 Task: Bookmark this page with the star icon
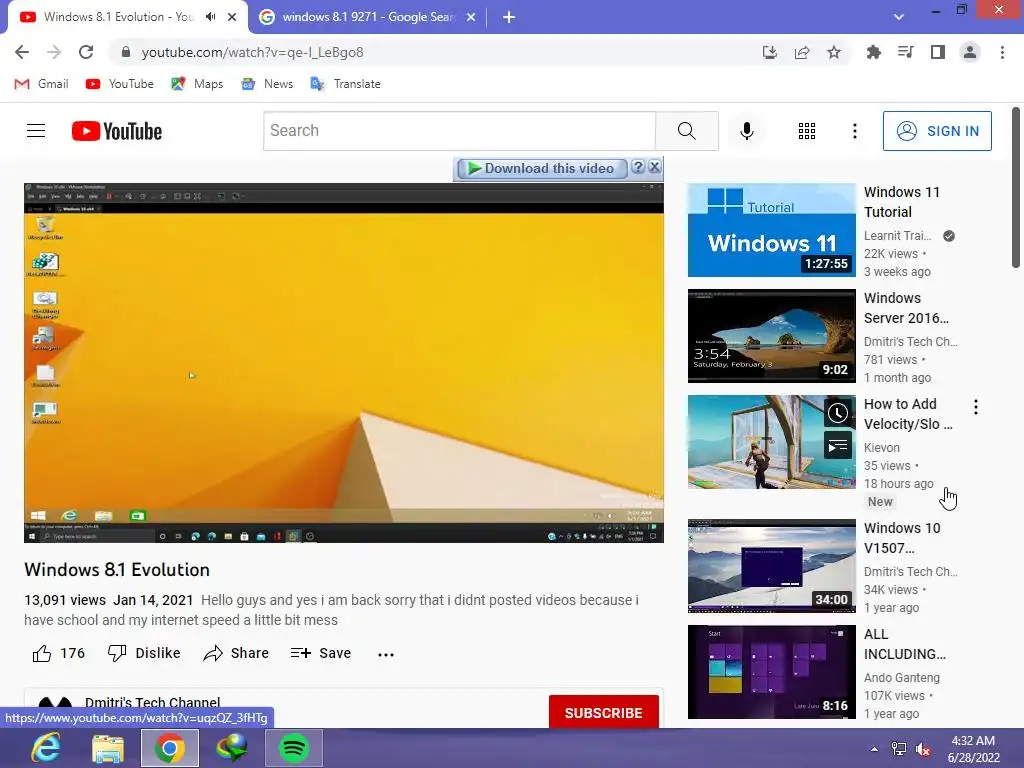pos(834,52)
